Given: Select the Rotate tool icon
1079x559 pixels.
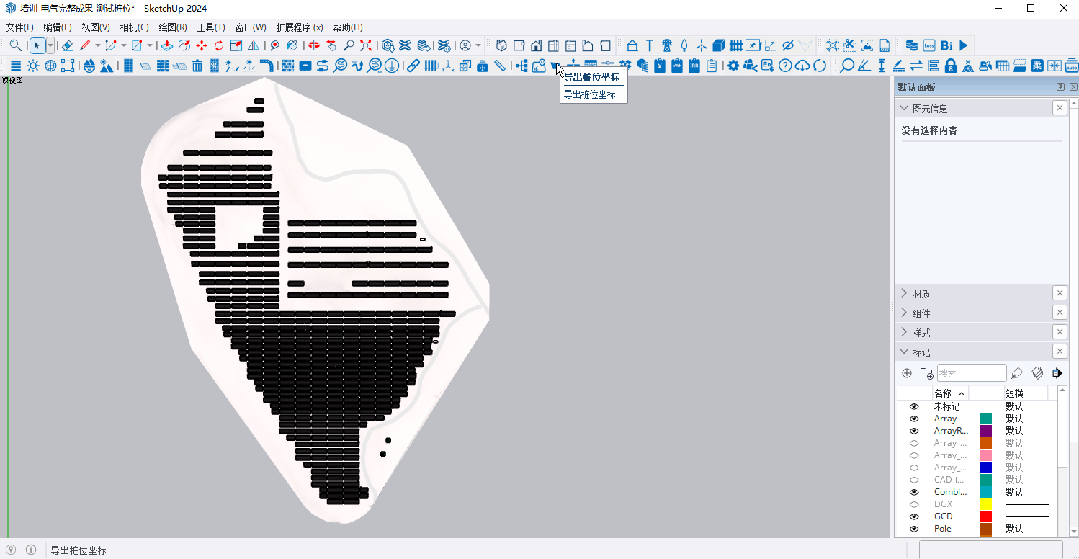Looking at the screenshot, I should coord(219,46).
